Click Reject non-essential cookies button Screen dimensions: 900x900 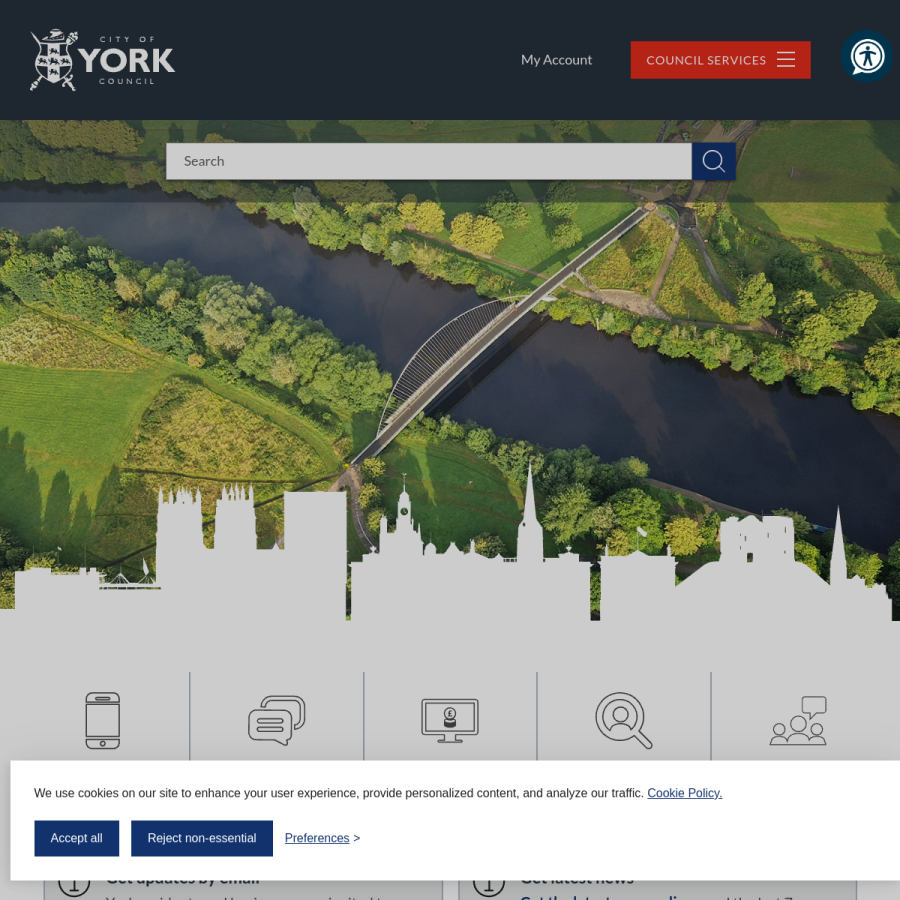[x=202, y=838]
